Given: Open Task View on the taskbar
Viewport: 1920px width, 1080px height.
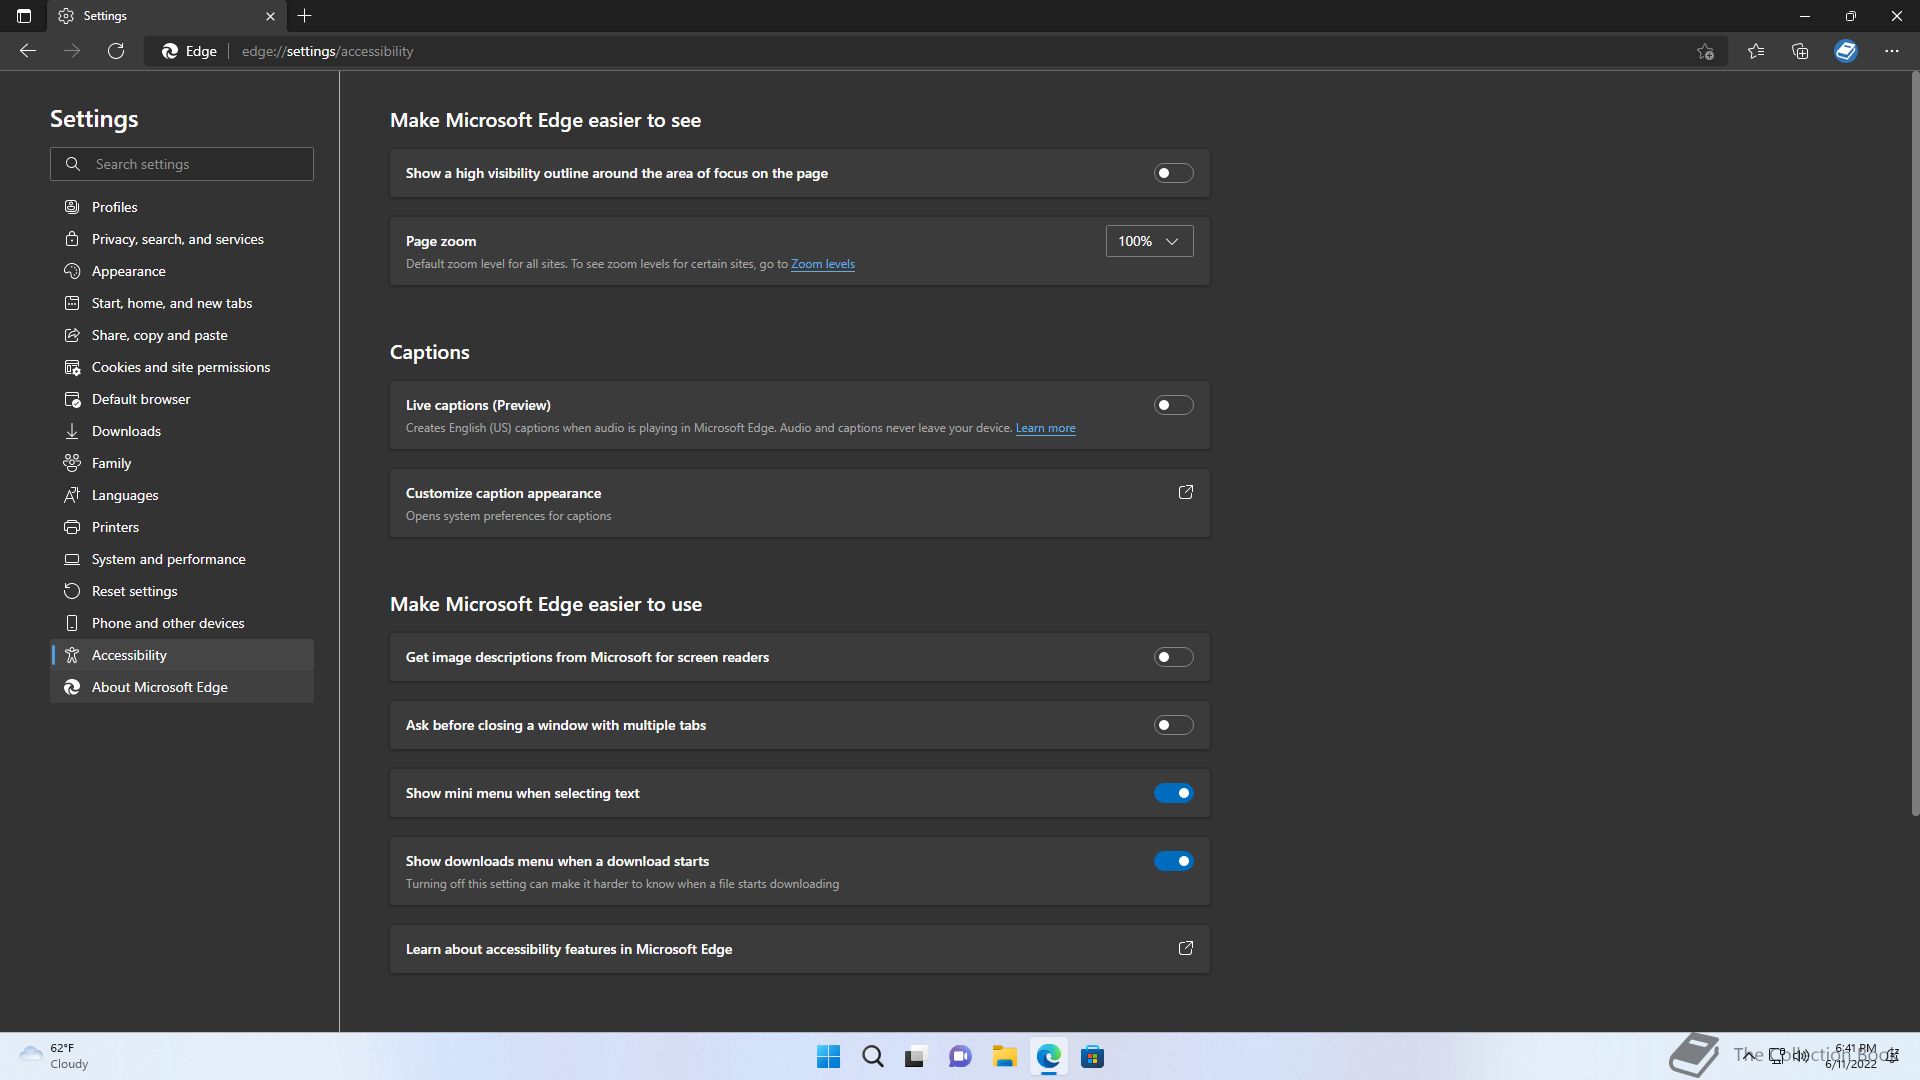Looking at the screenshot, I should tap(916, 1057).
